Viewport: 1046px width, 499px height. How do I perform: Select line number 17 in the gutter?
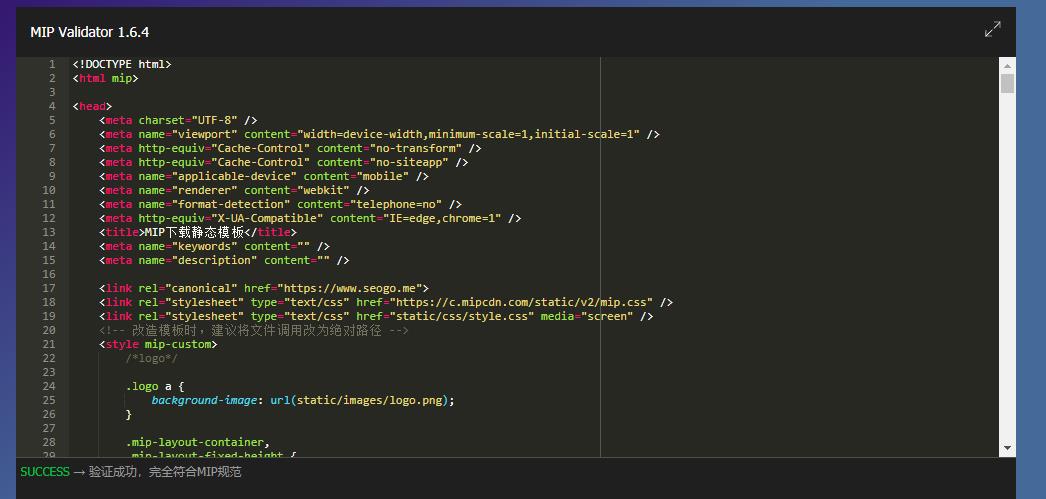point(49,288)
